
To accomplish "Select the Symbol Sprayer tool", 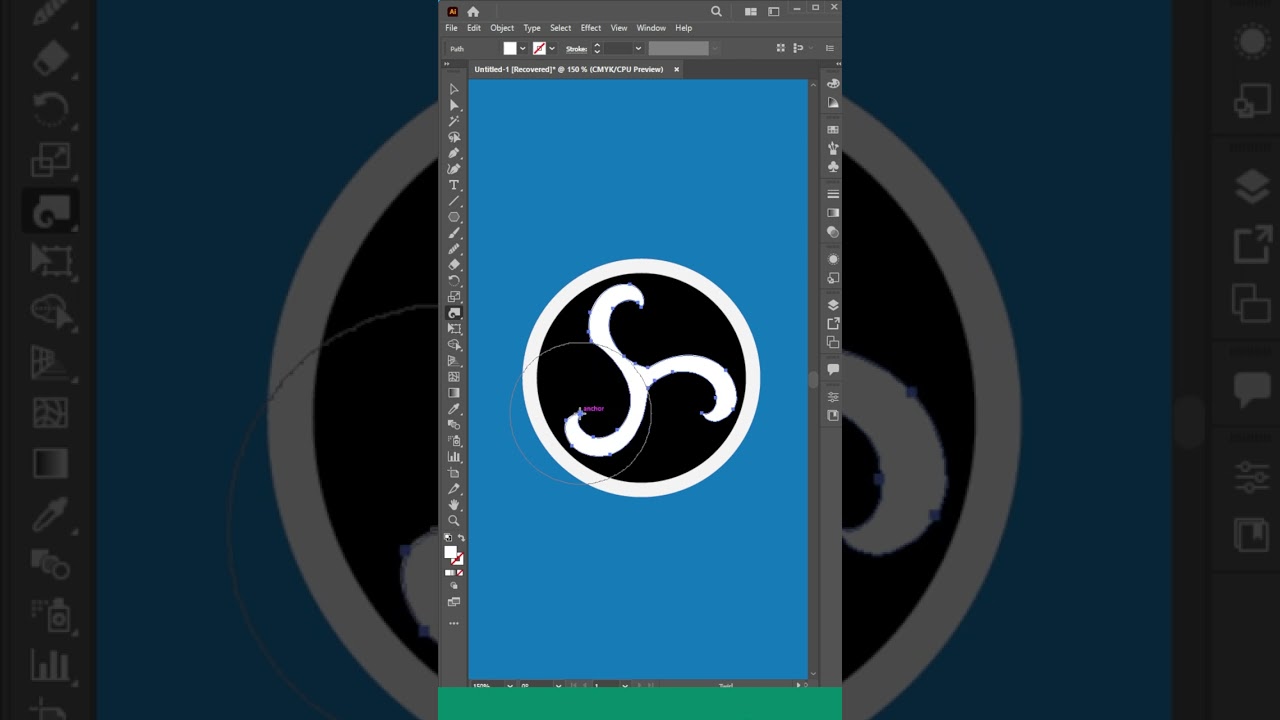I will [454, 440].
